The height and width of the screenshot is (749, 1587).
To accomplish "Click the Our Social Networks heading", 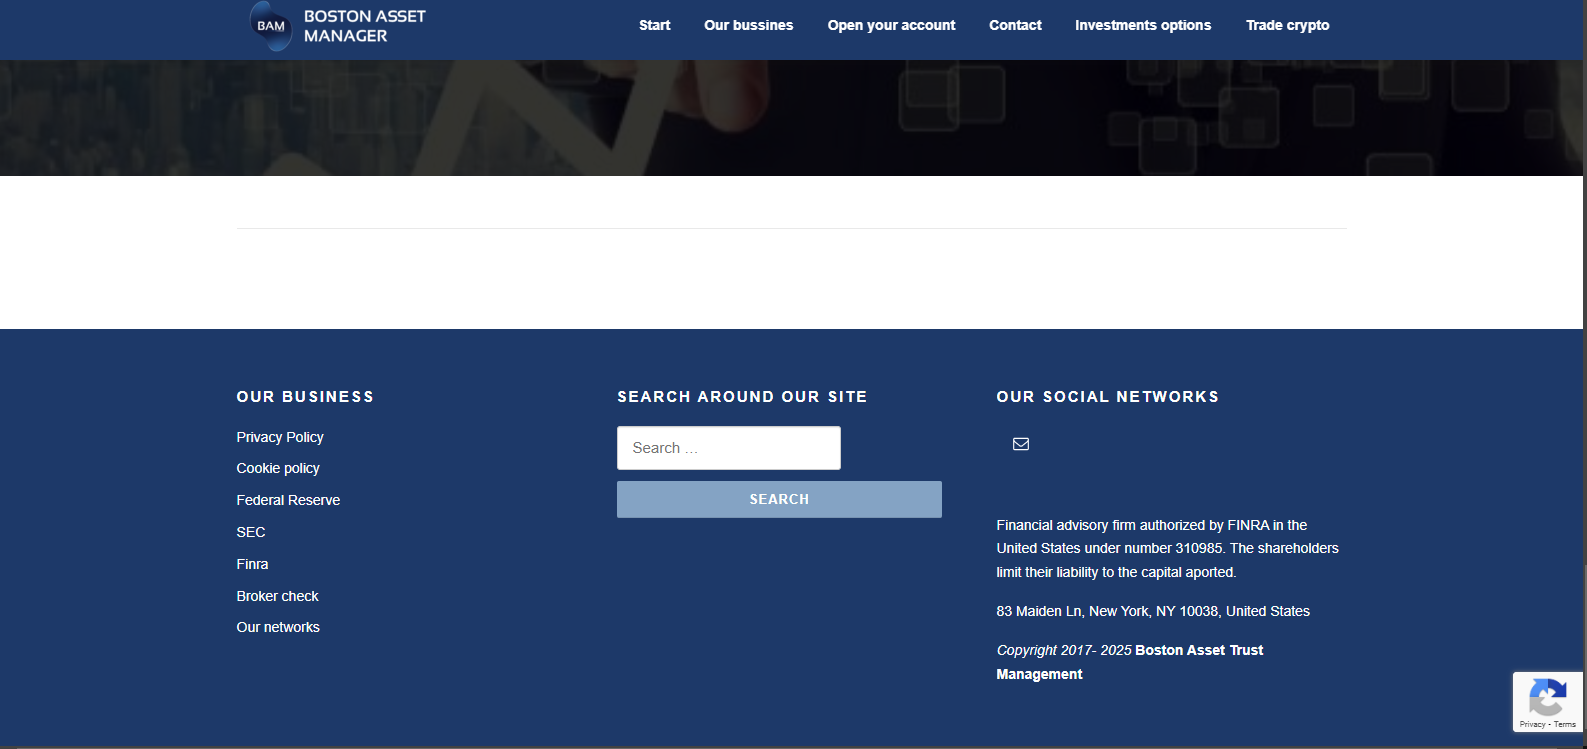I will click(x=1108, y=397).
